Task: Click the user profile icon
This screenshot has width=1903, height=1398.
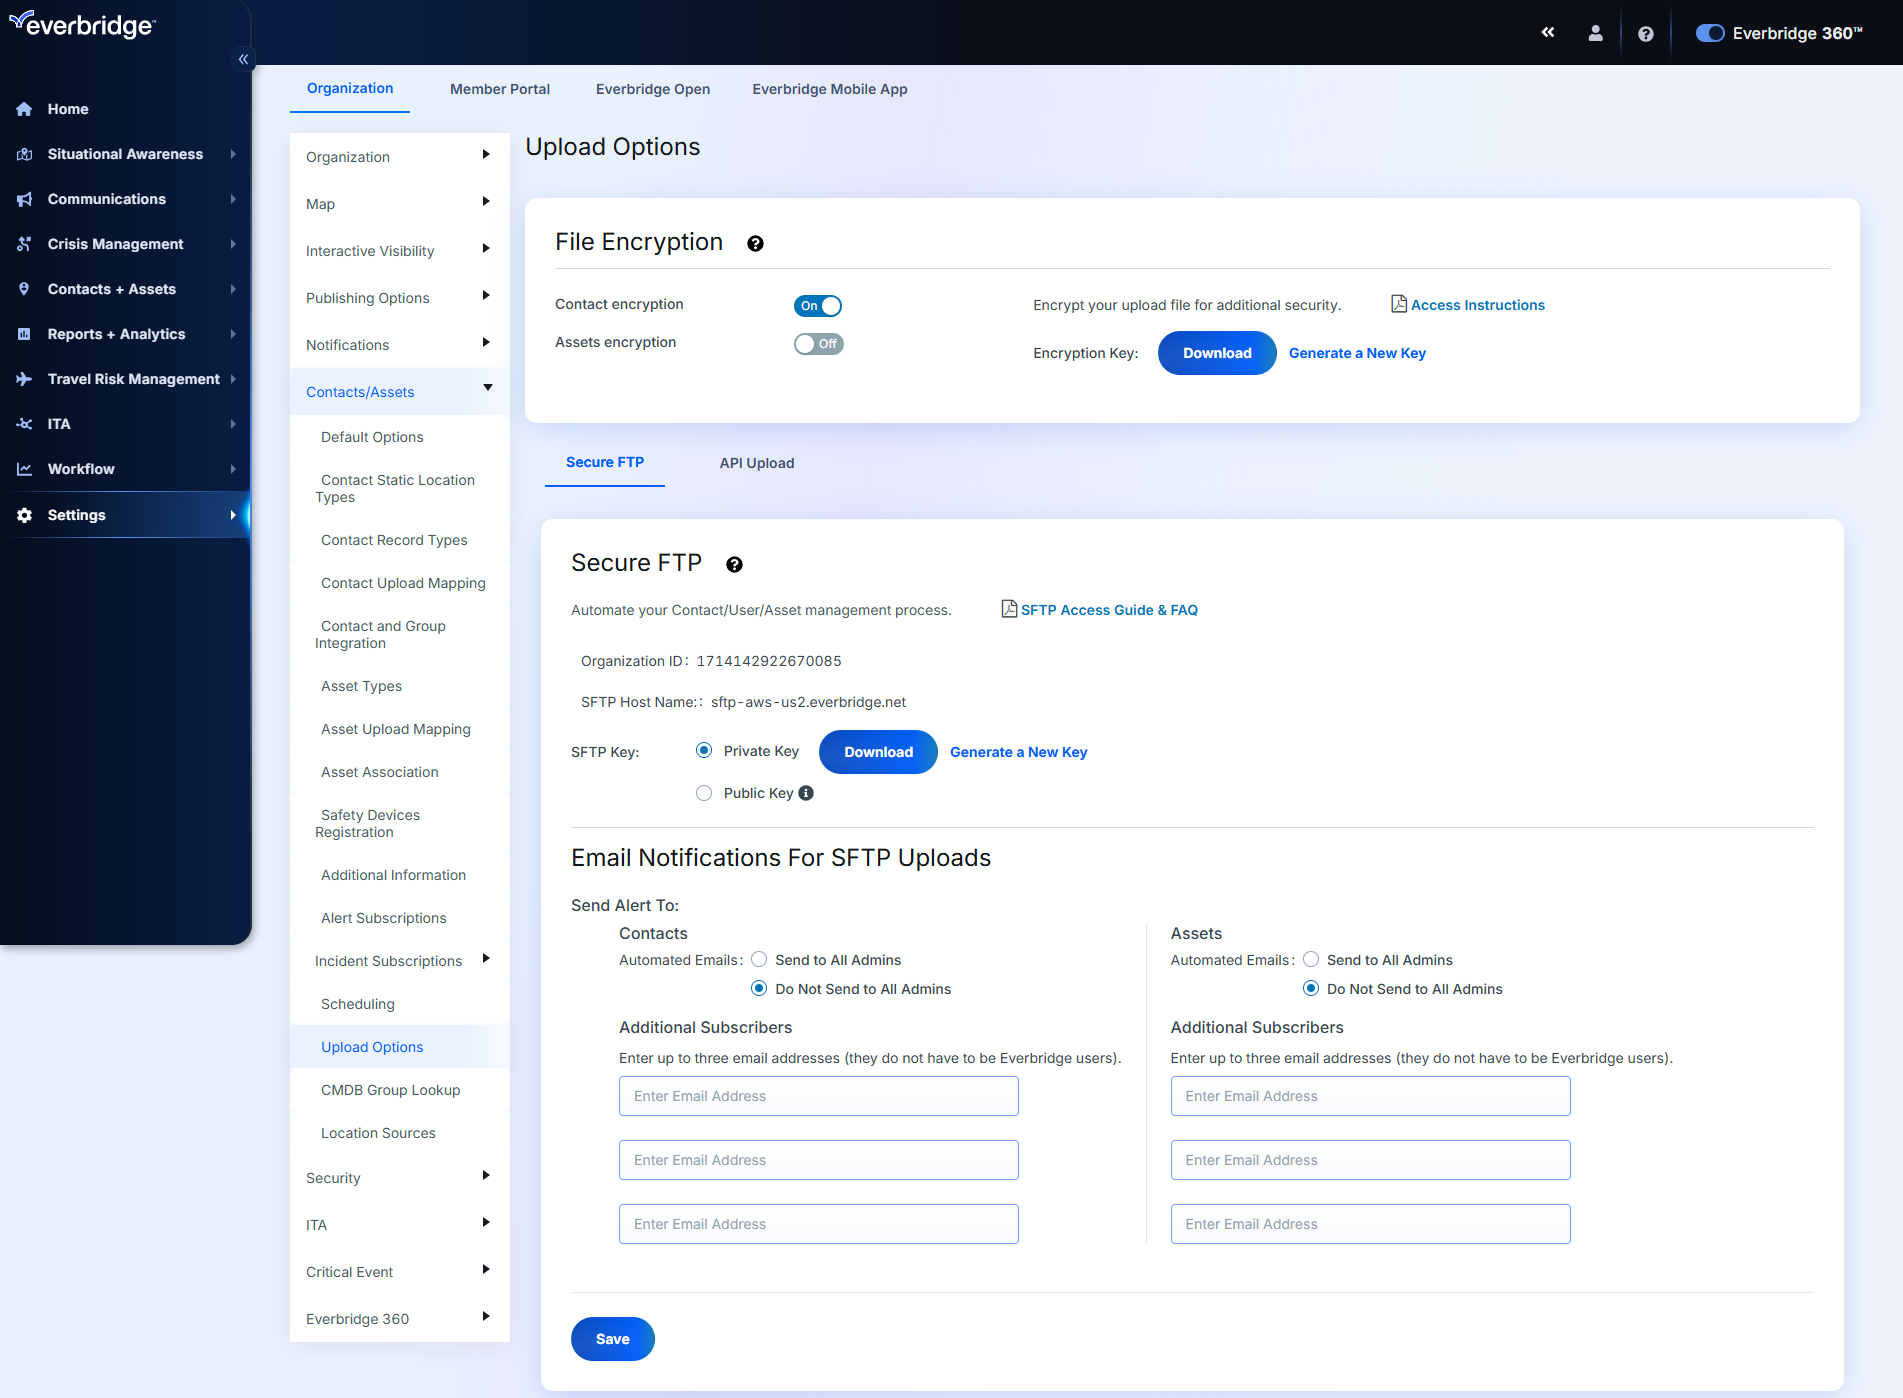Action: 1595,33
